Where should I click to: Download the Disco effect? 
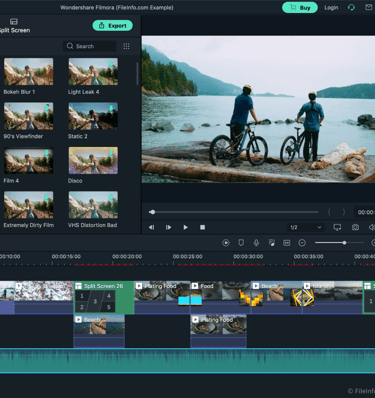click(111, 153)
